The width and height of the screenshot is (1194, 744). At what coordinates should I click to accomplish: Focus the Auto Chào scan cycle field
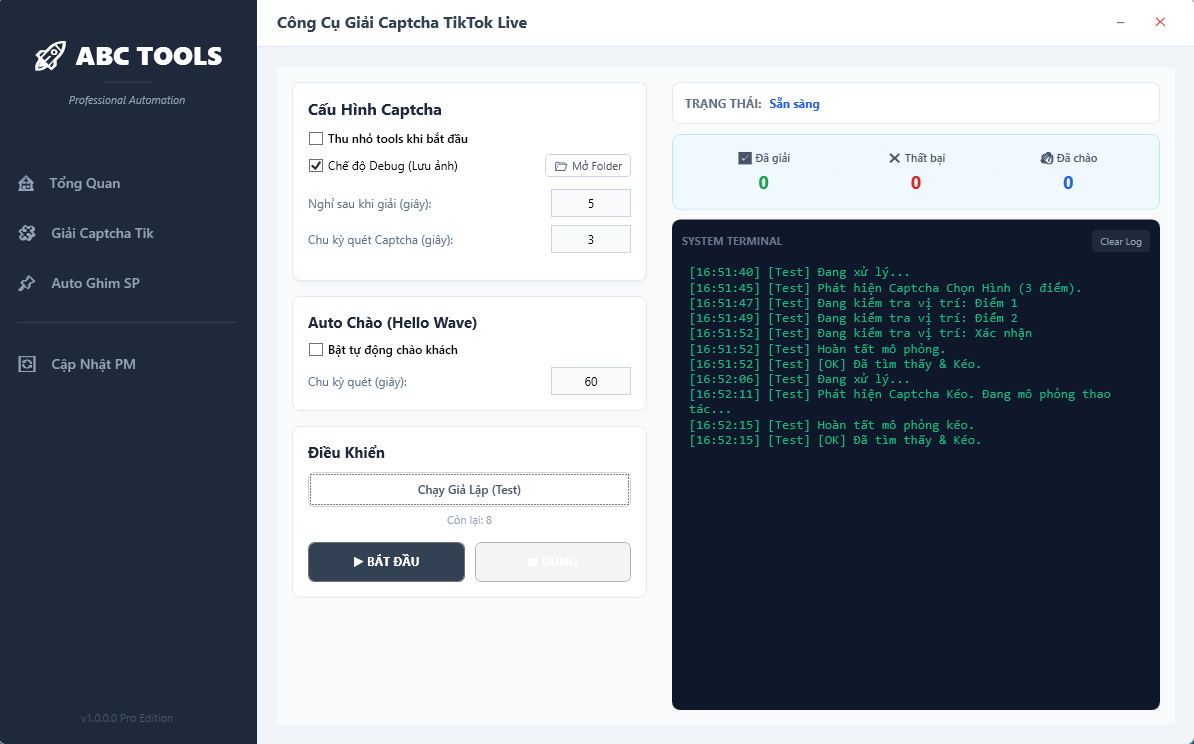[590, 381]
